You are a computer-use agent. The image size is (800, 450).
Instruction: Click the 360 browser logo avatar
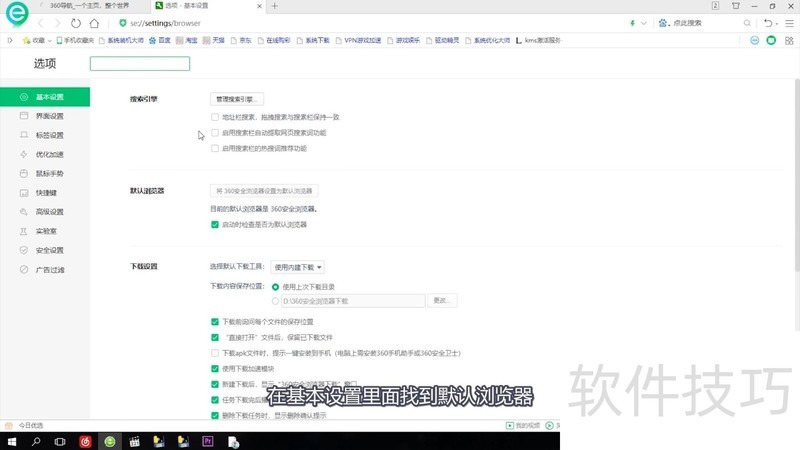pos(17,13)
